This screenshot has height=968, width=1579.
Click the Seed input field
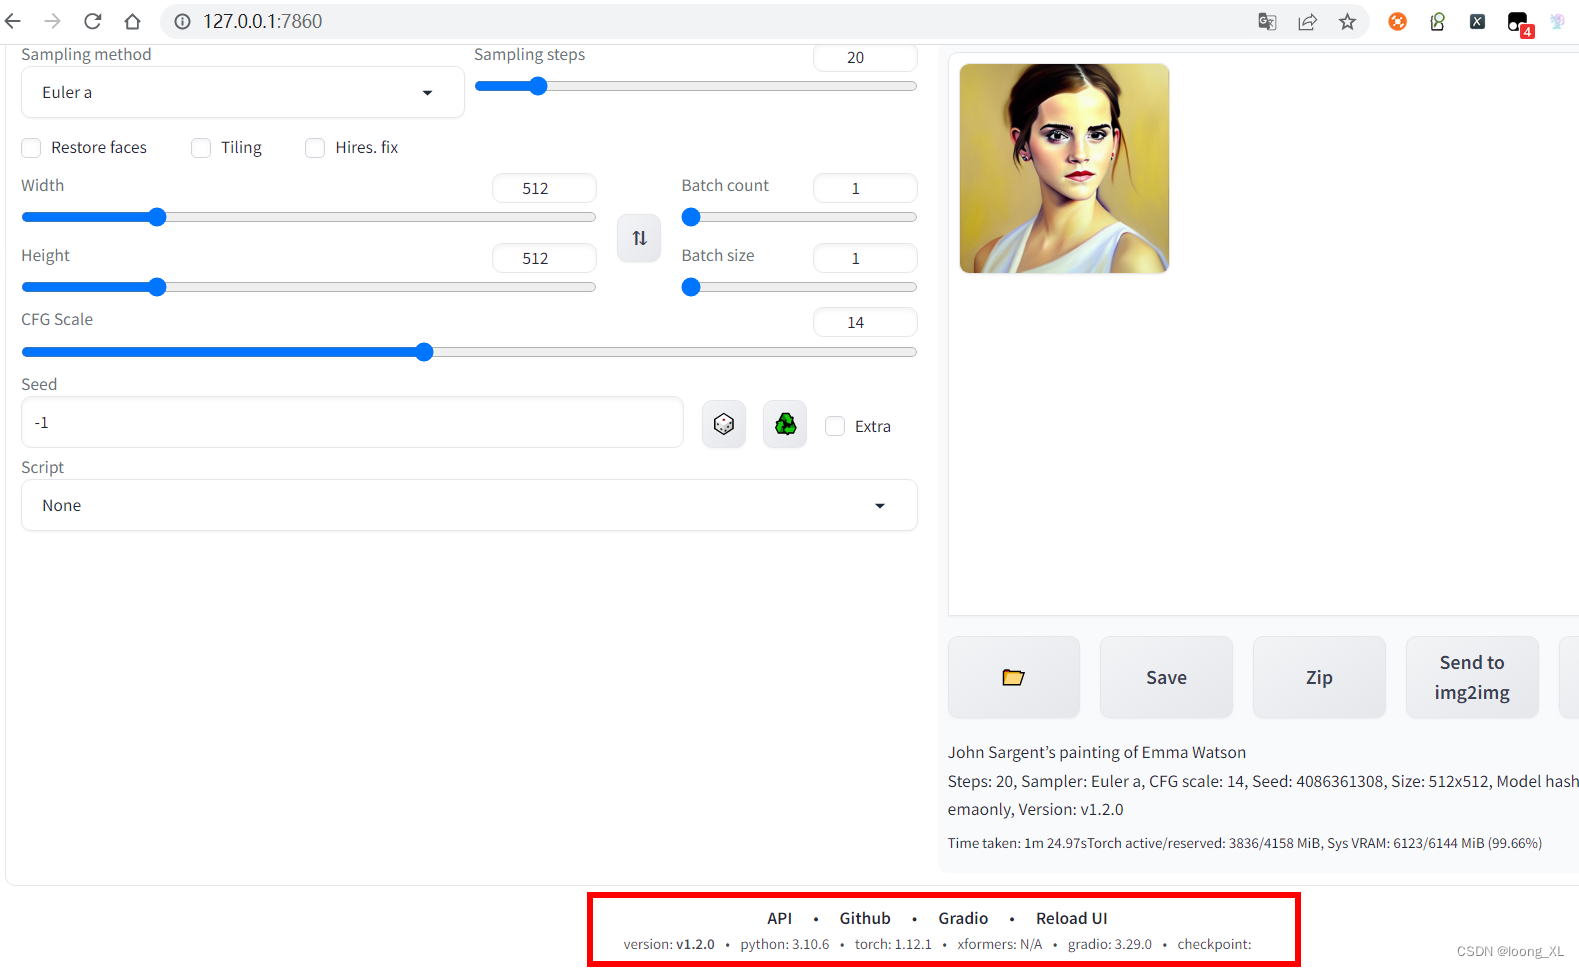point(352,422)
